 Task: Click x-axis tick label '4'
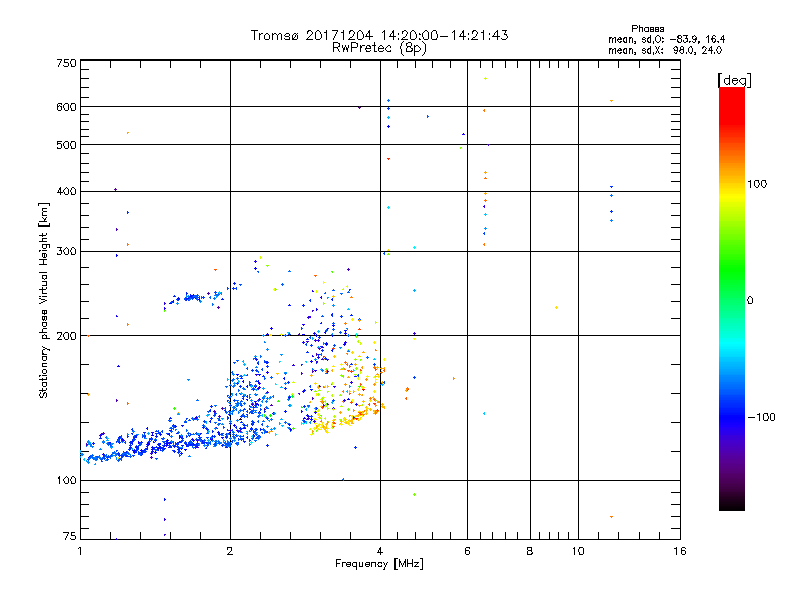click(380, 551)
